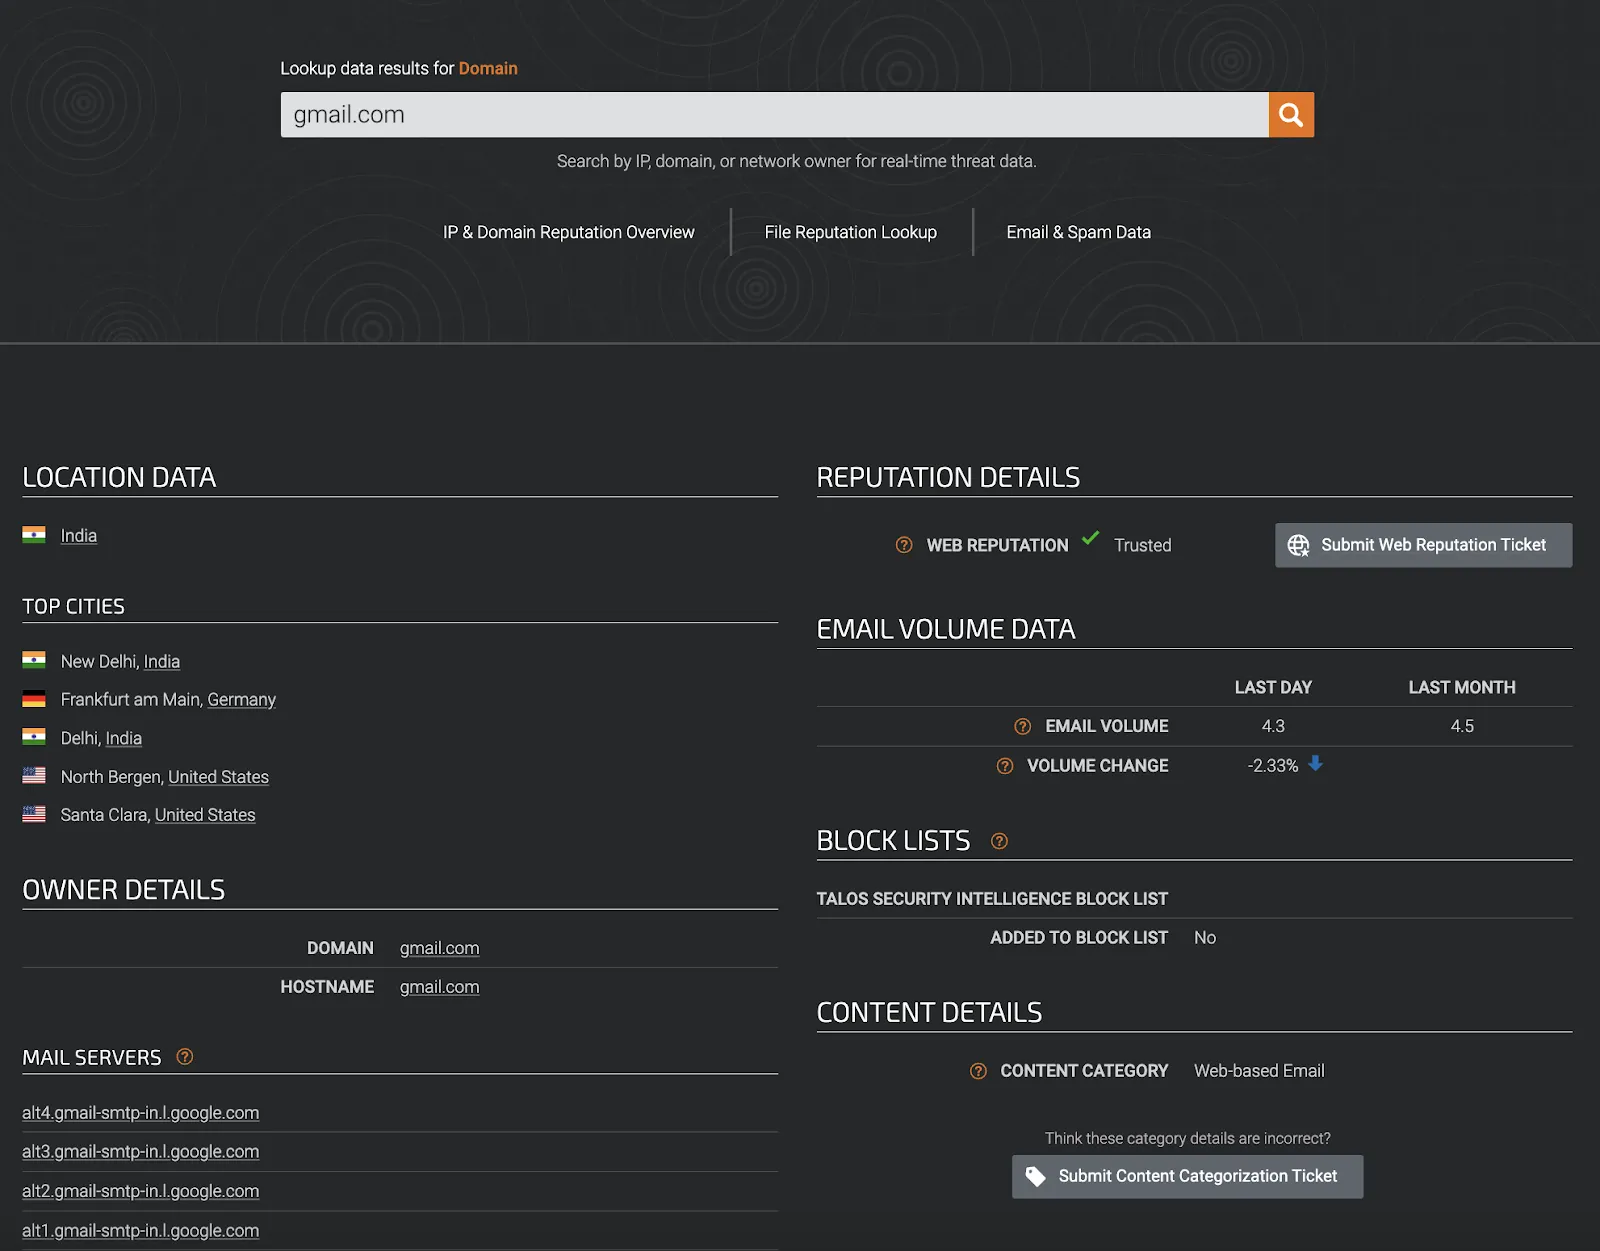Select last month email volume 4.5
Viewport: 1600px width, 1251px height.
tap(1462, 726)
